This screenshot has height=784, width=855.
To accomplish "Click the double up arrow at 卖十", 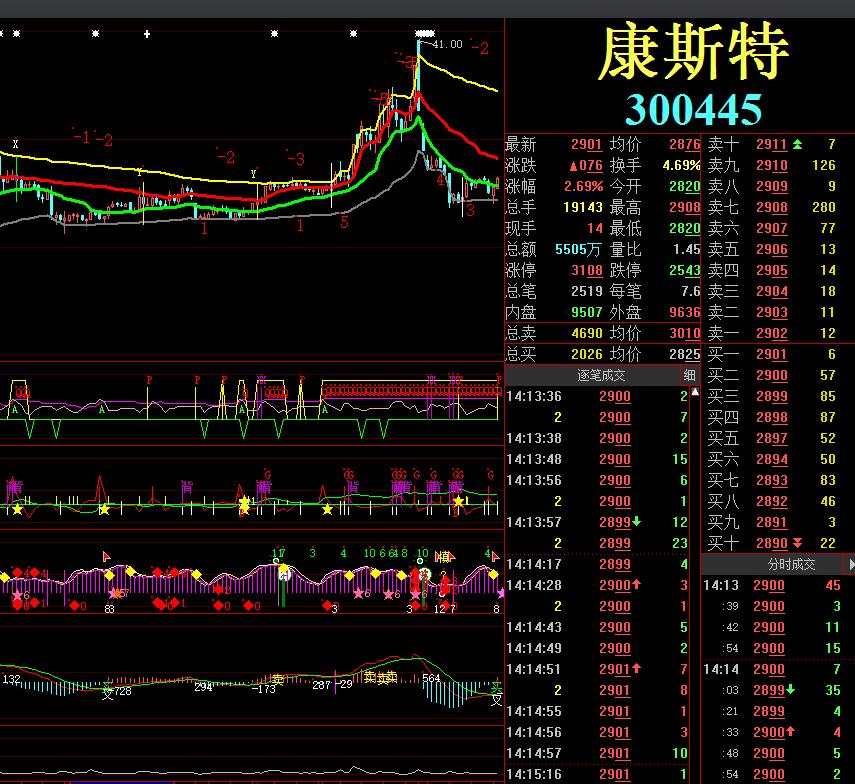I will [x=797, y=144].
